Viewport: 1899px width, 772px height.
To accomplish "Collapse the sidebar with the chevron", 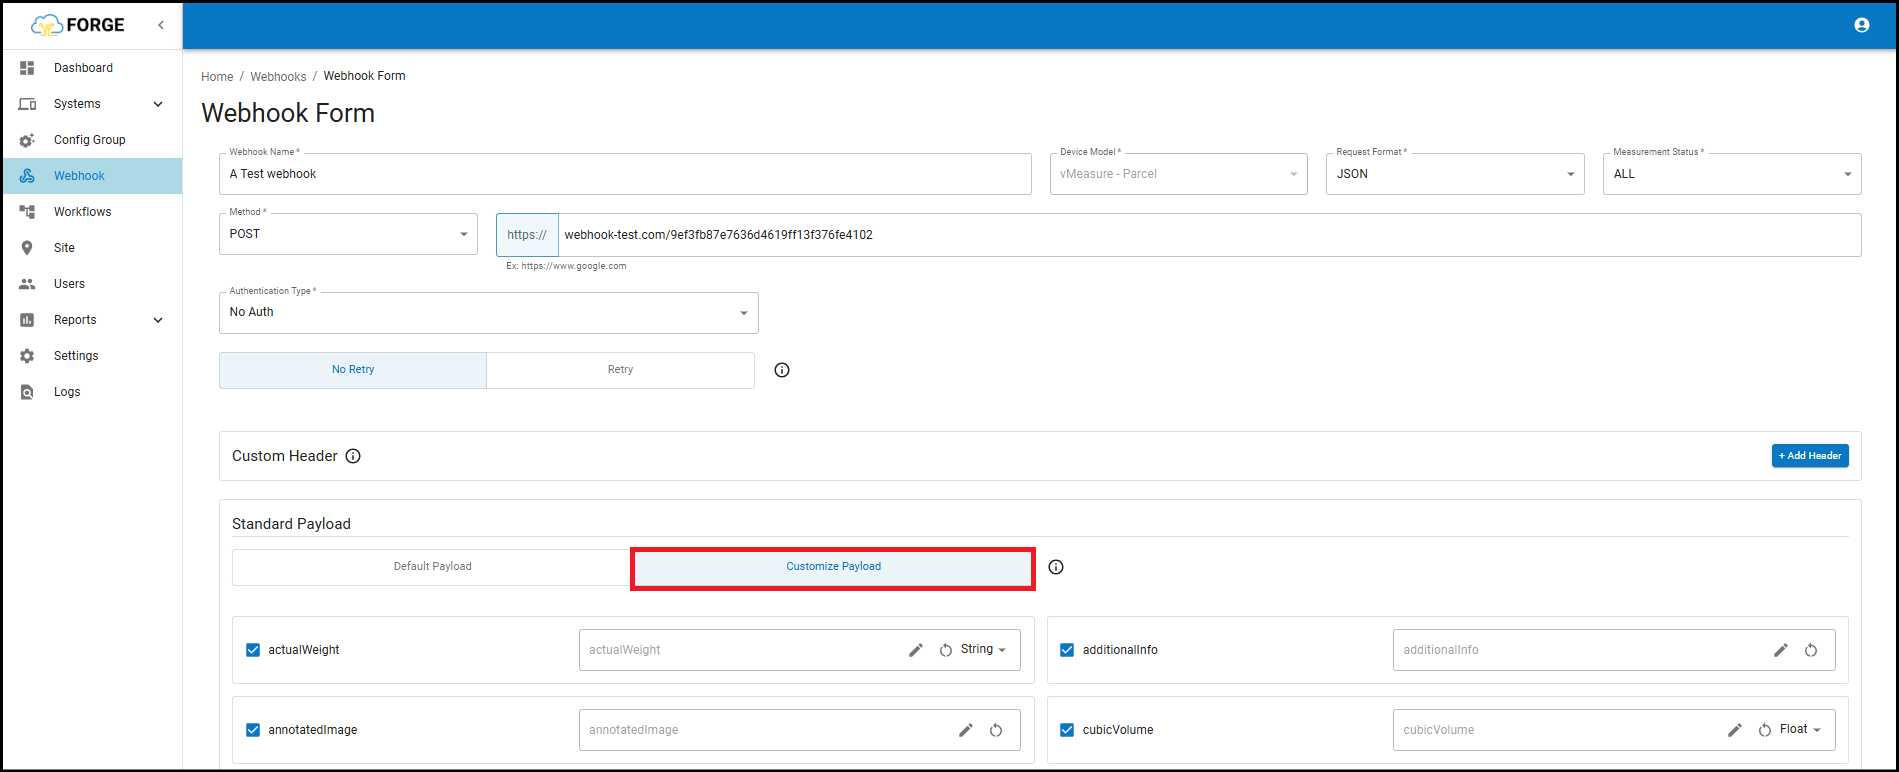I will 161,25.
